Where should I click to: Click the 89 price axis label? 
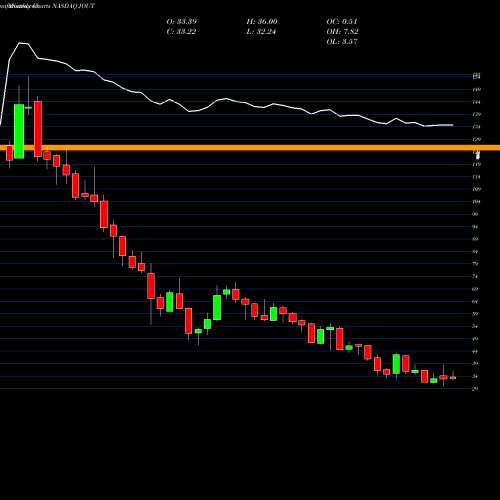(x=476, y=239)
